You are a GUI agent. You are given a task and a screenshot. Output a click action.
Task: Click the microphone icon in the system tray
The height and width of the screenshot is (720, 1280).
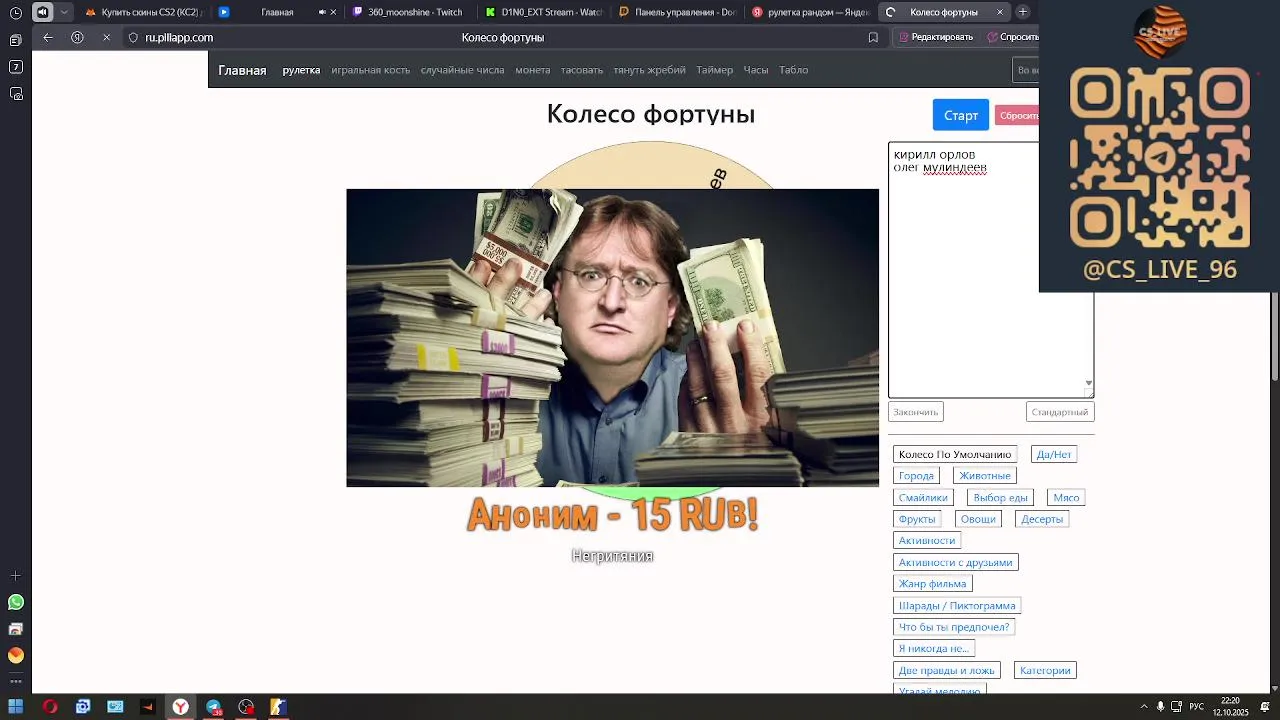pyautogui.click(x=1161, y=707)
